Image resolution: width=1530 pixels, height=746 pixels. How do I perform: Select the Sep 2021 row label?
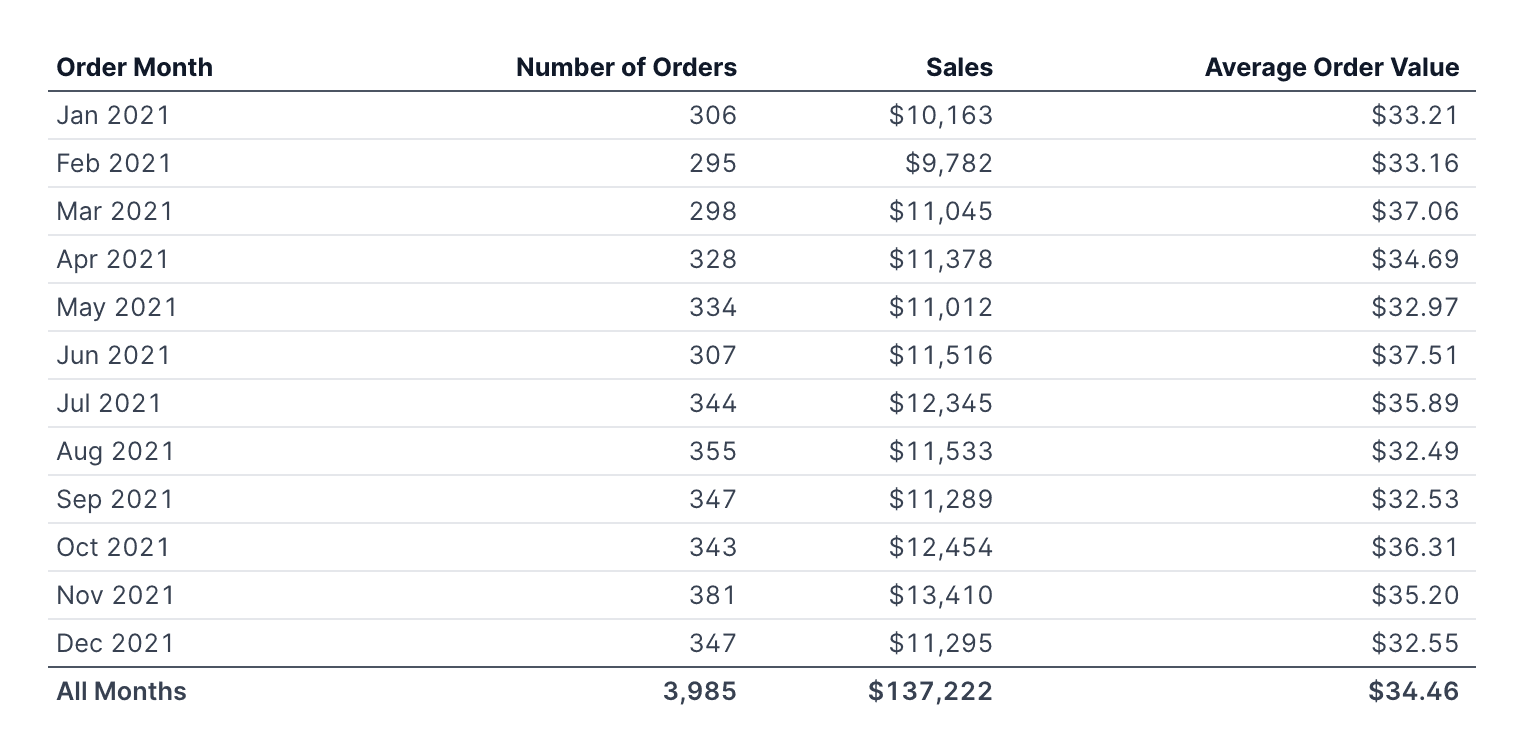(115, 499)
